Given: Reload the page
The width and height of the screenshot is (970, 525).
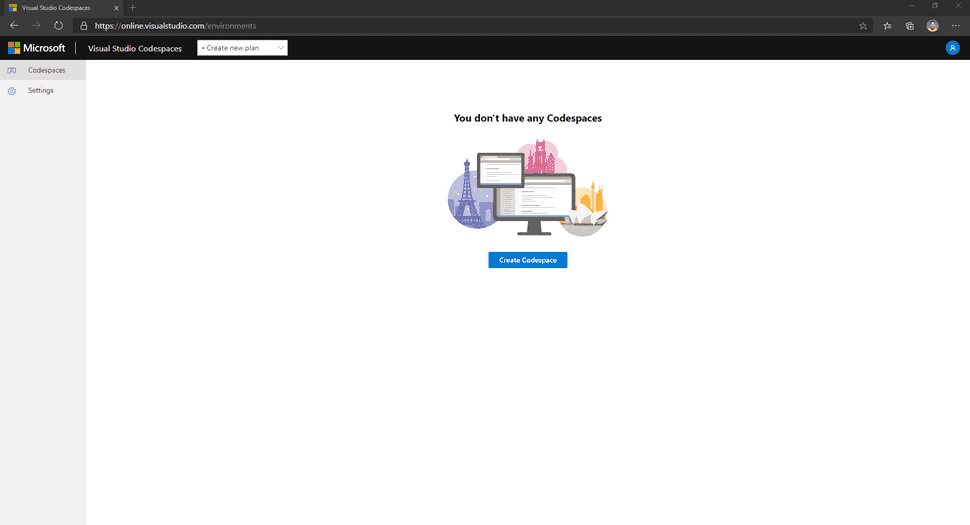Looking at the screenshot, I should (x=58, y=26).
